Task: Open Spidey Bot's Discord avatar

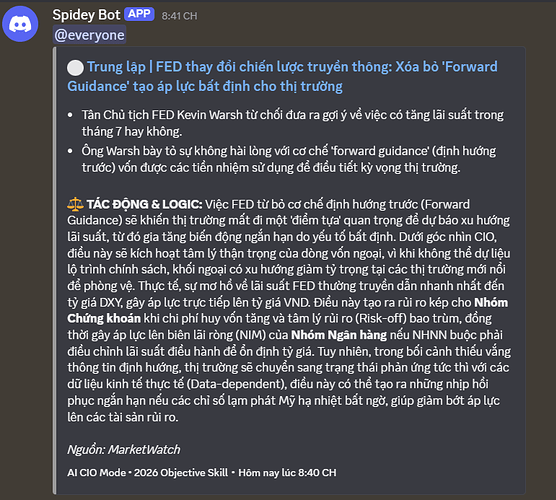Action: click(x=20, y=24)
